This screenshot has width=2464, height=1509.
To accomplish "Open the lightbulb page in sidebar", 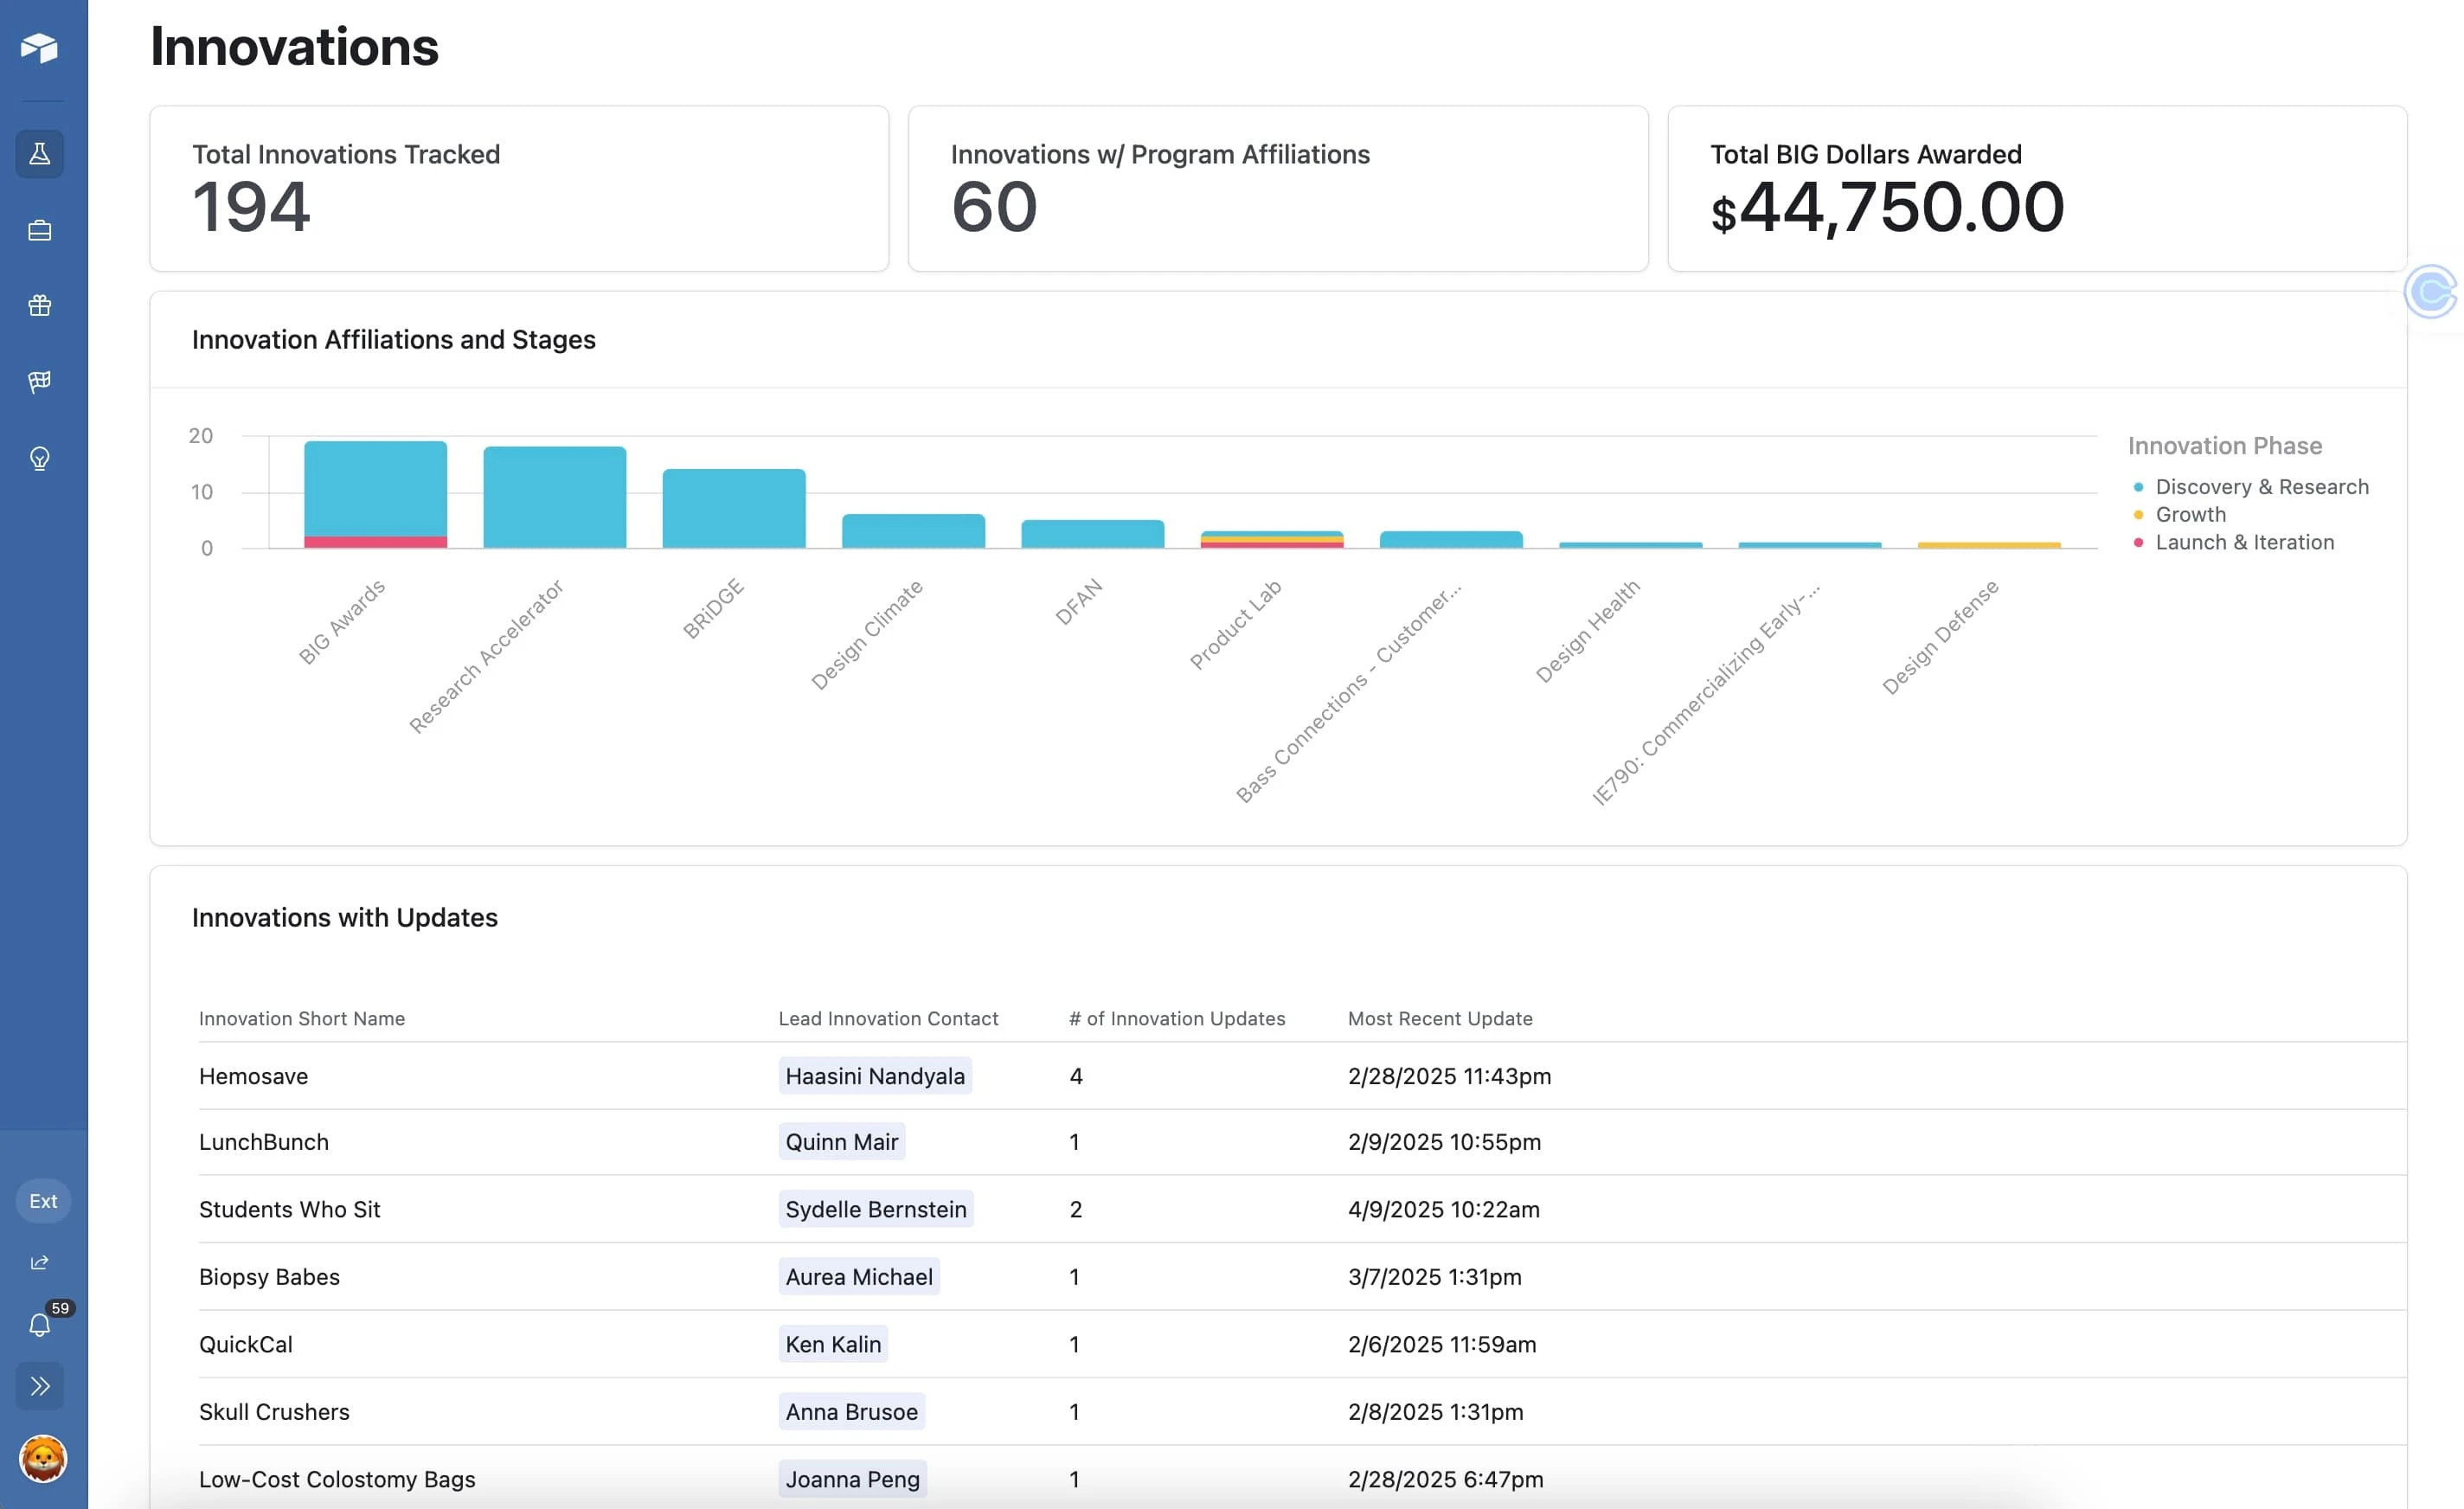I will [40, 458].
